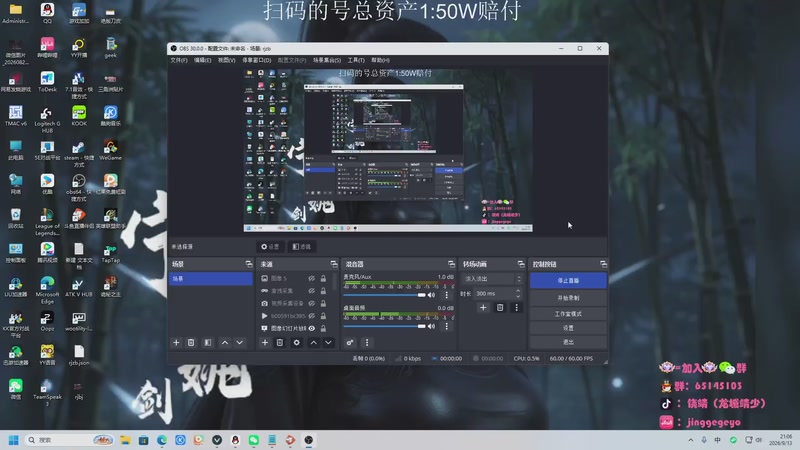Toggle visibility eye of 游戏采集 source
The width and height of the screenshot is (800, 450).
click(x=311, y=291)
